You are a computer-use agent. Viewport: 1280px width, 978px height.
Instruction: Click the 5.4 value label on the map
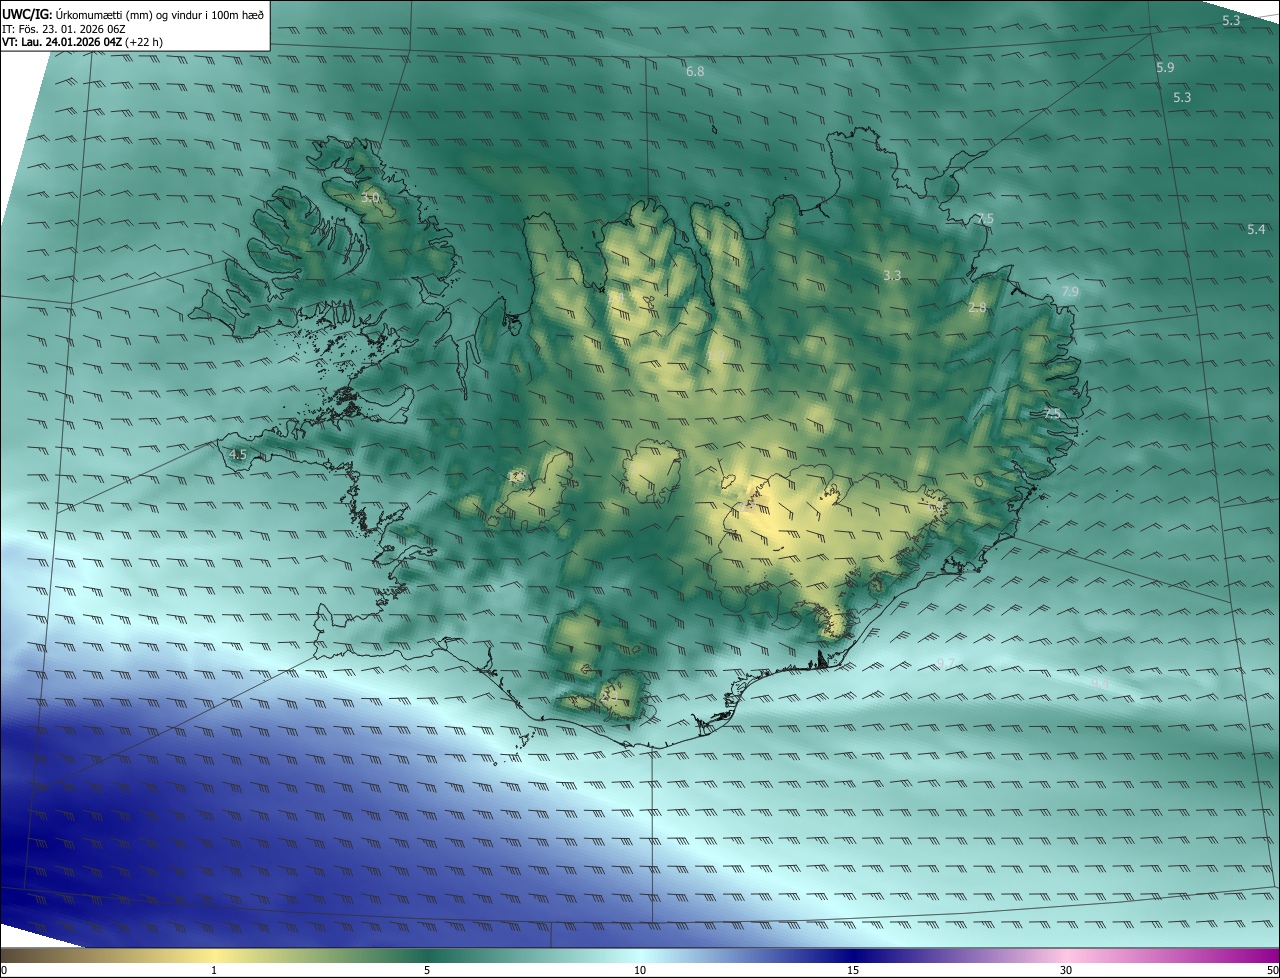pyautogui.click(x=1256, y=230)
